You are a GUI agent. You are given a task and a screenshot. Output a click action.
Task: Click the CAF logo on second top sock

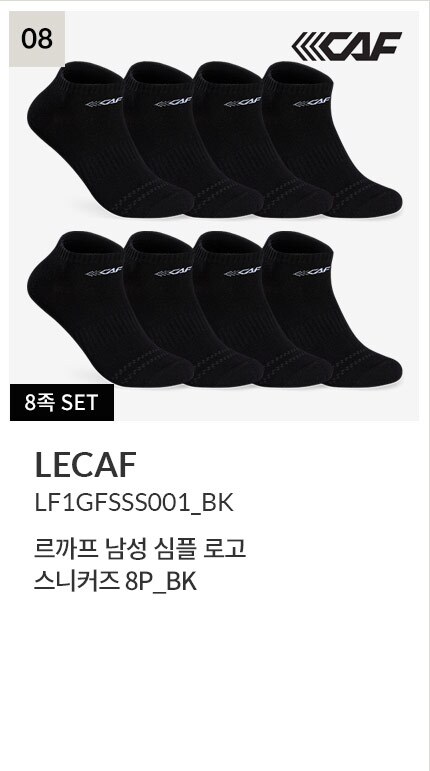point(173,102)
